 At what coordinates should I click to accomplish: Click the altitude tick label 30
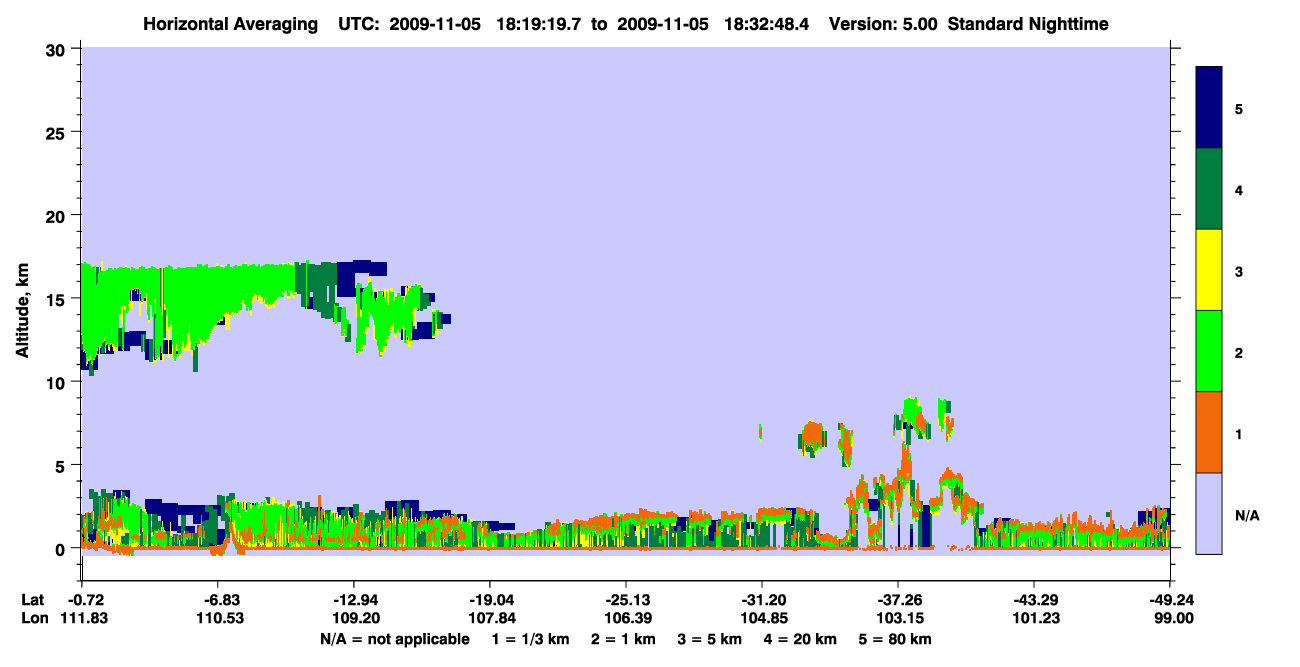pos(58,49)
